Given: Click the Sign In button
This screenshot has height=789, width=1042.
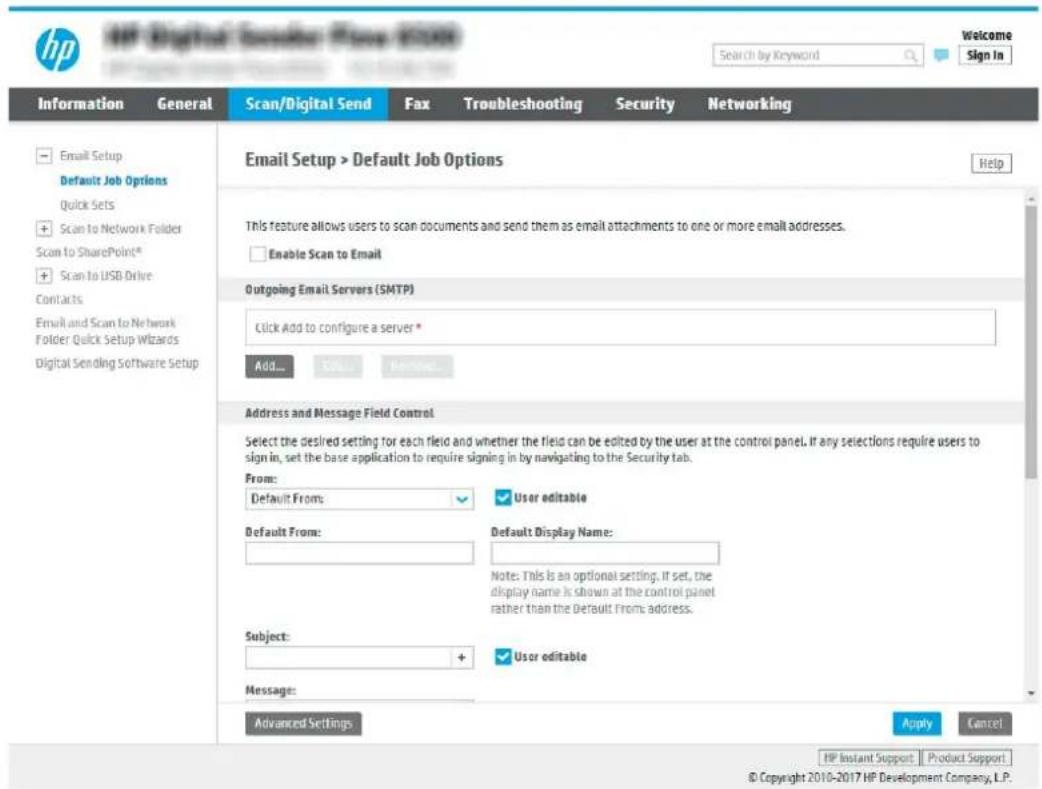Looking at the screenshot, I should pos(985,55).
